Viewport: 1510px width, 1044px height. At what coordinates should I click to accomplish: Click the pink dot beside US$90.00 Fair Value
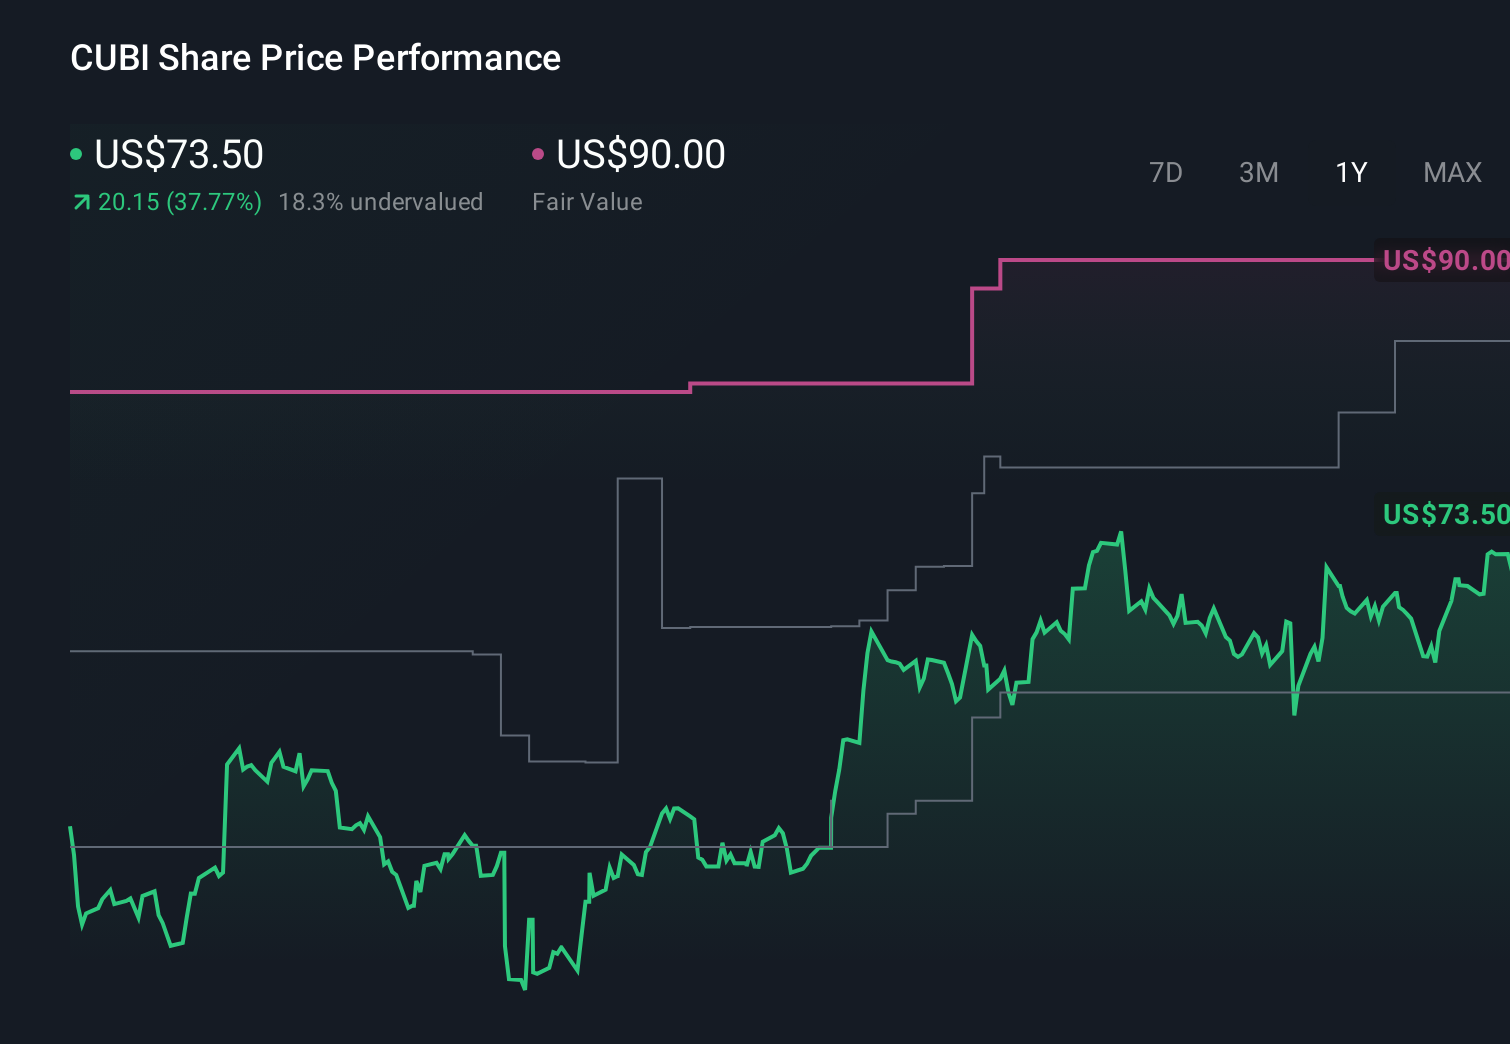(539, 154)
